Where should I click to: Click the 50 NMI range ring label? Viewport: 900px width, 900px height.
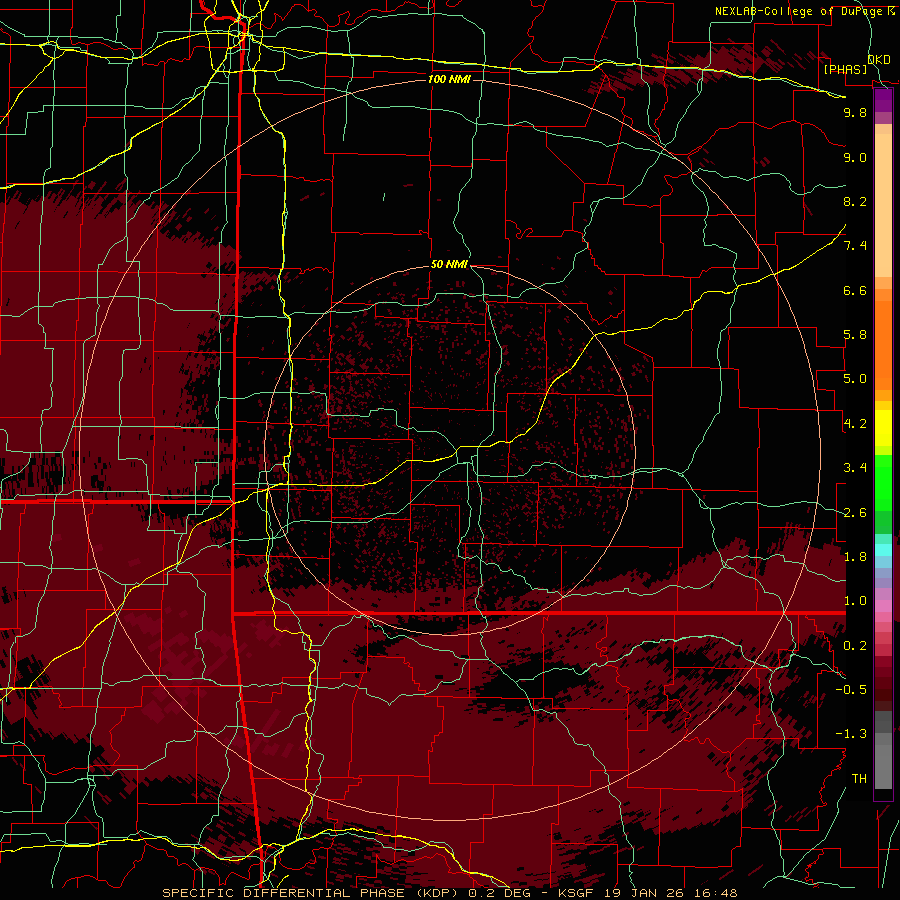click(x=449, y=265)
